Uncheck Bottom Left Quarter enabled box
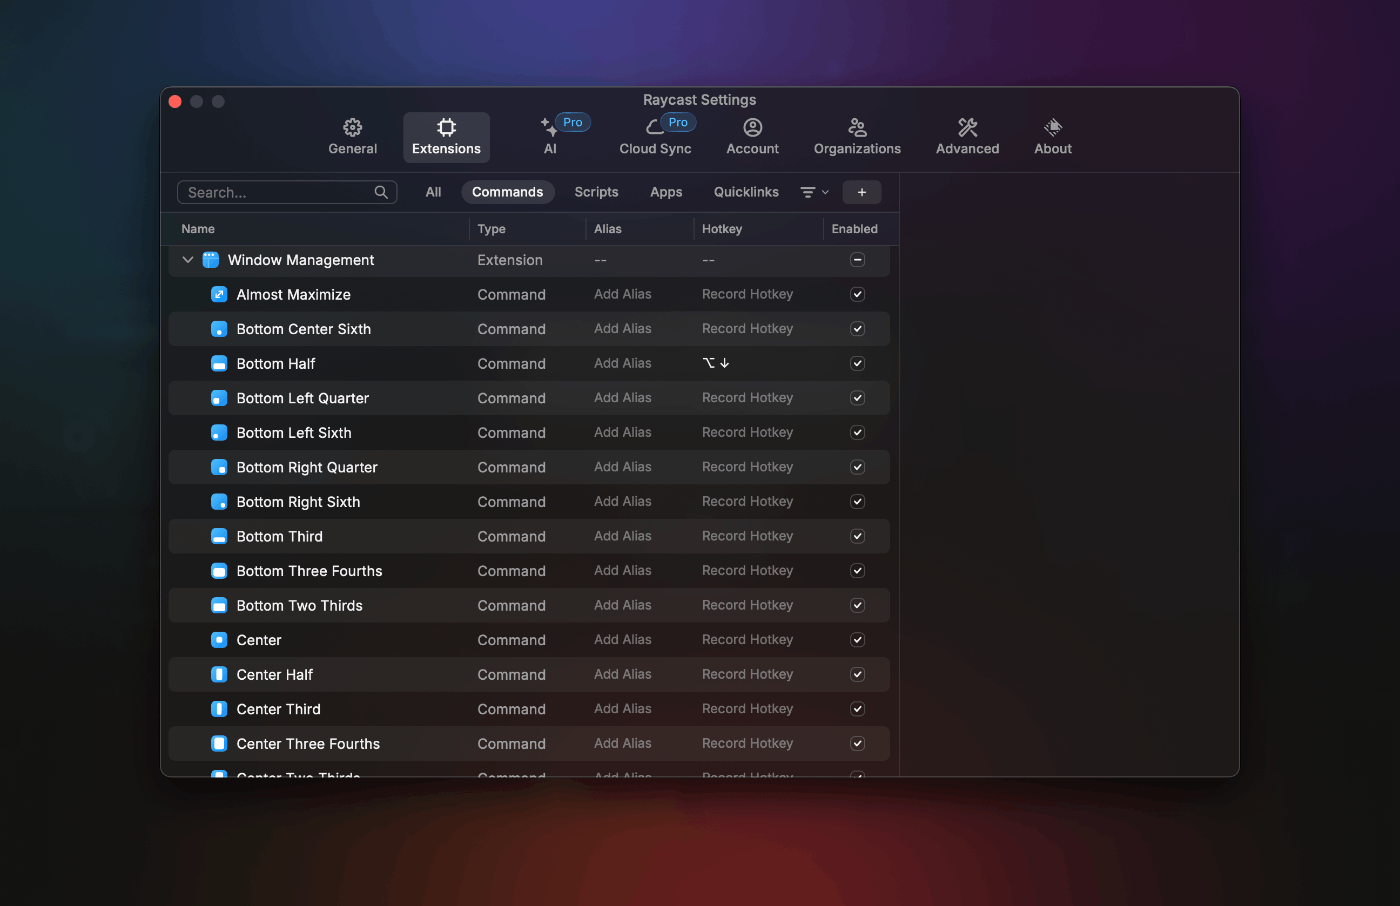The image size is (1400, 906). pos(857,398)
